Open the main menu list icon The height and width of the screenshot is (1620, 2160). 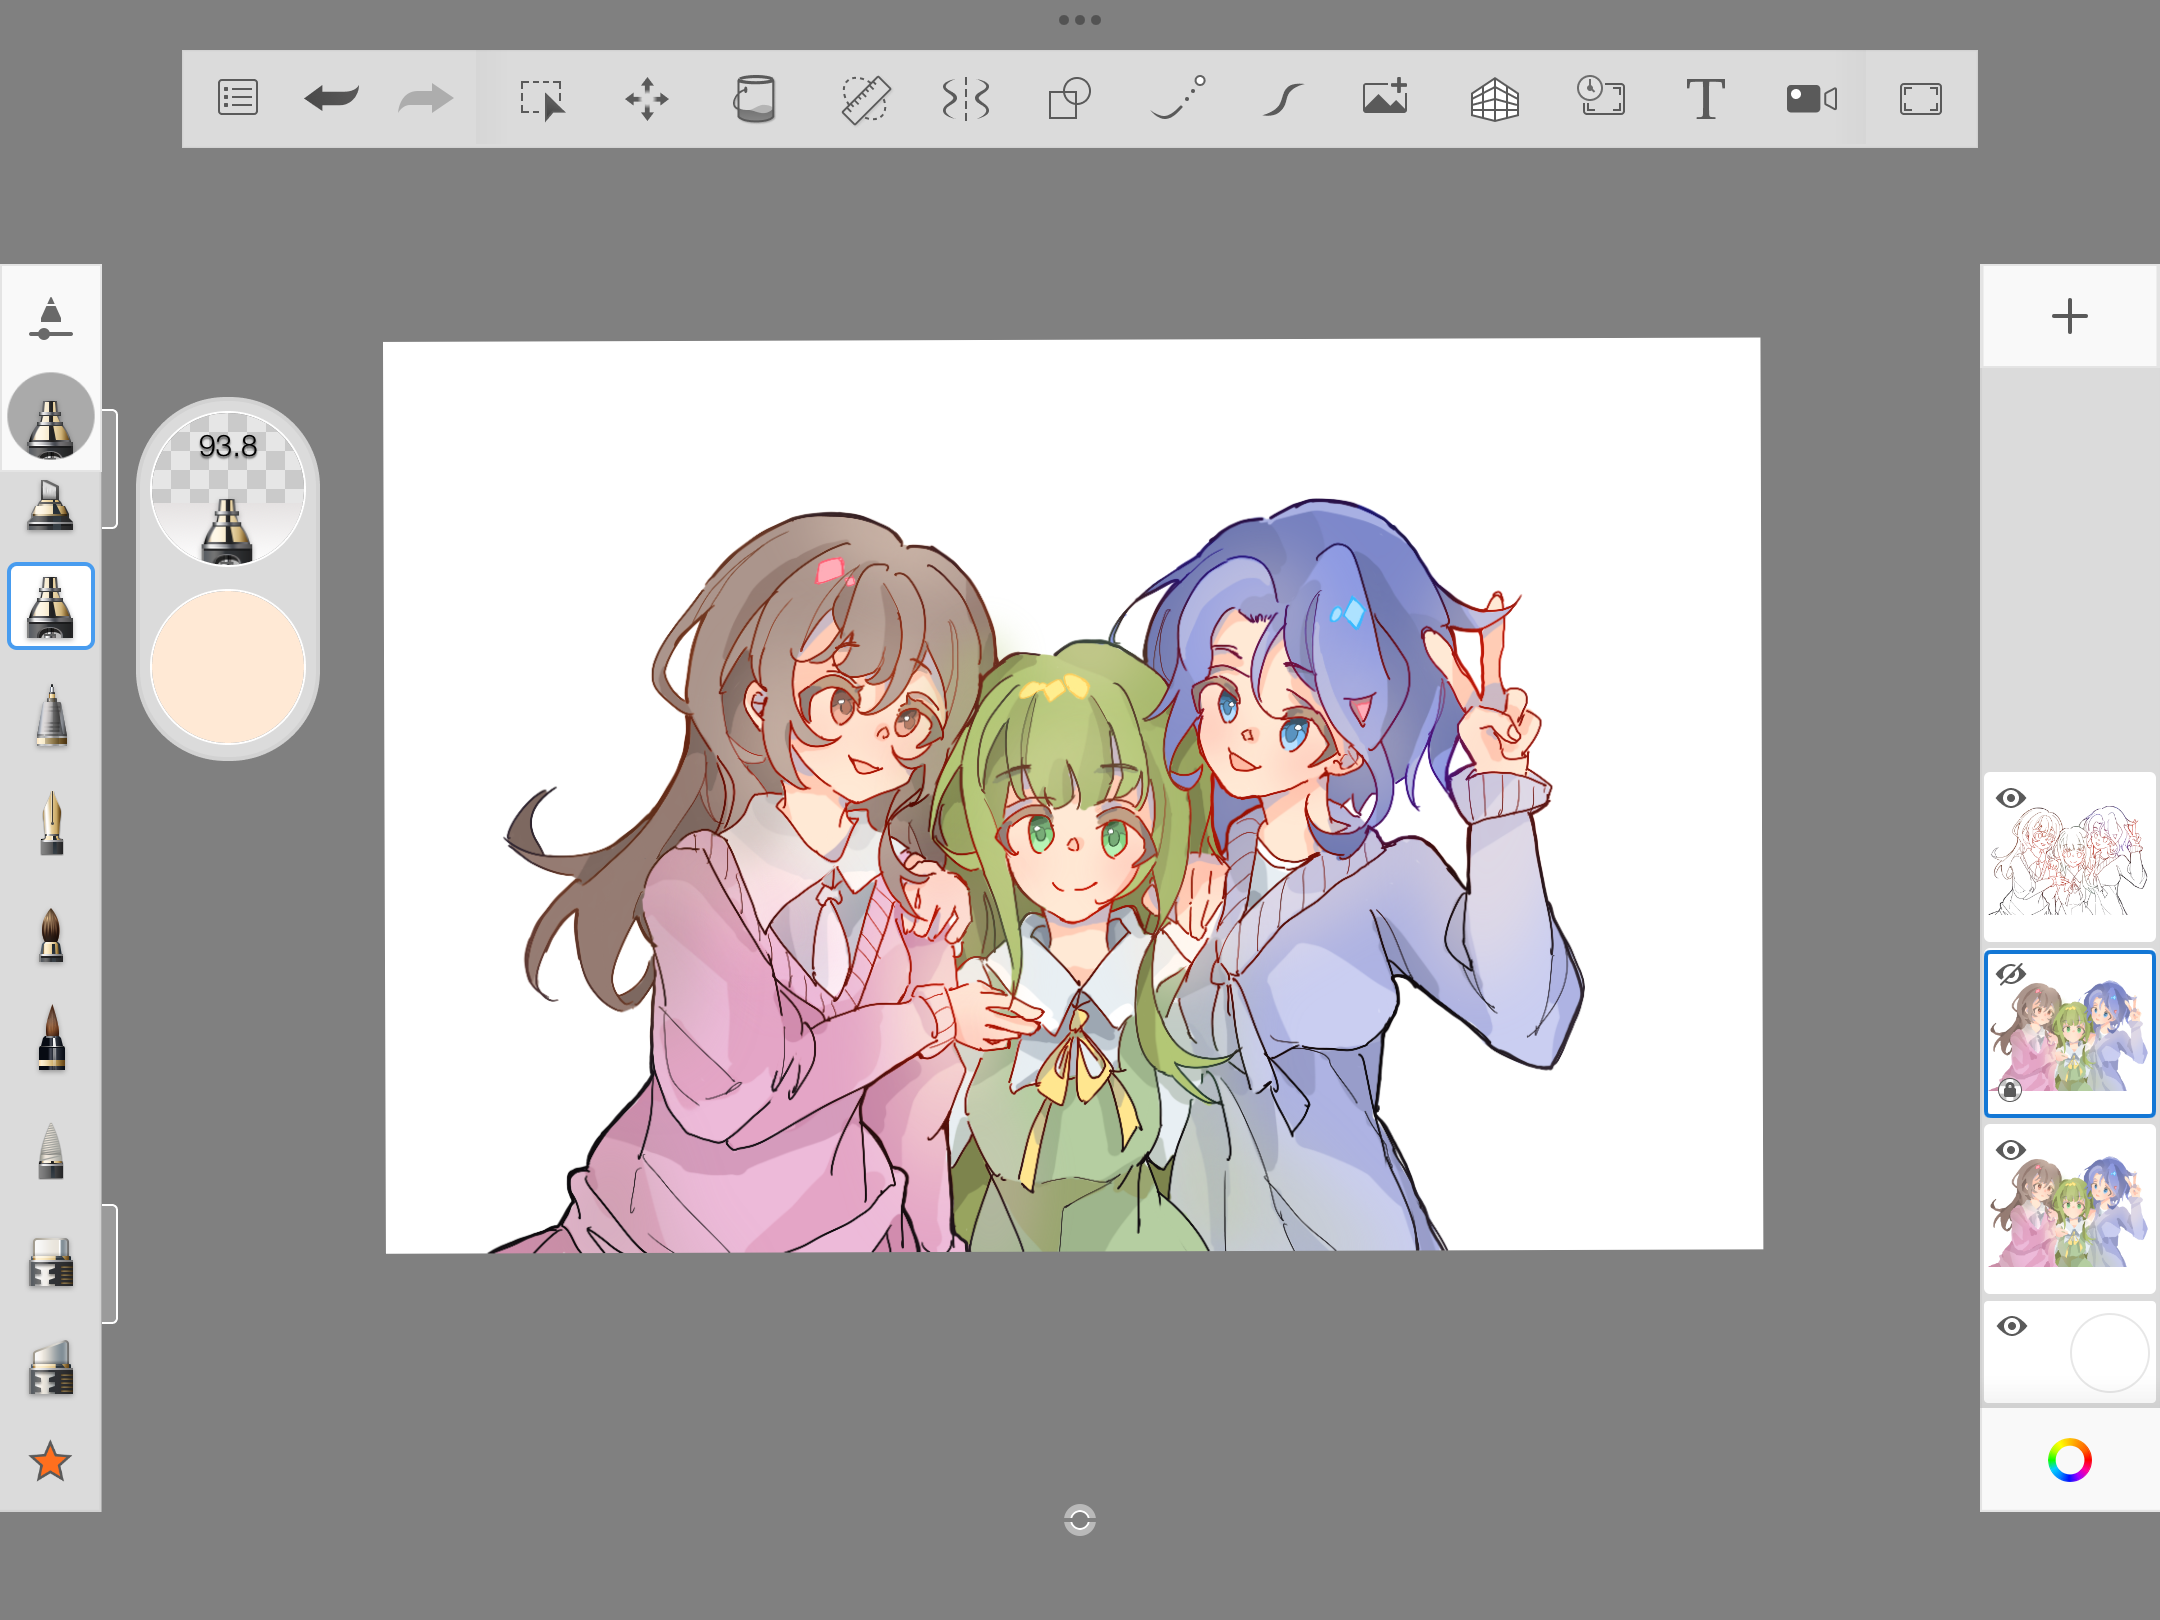238,98
